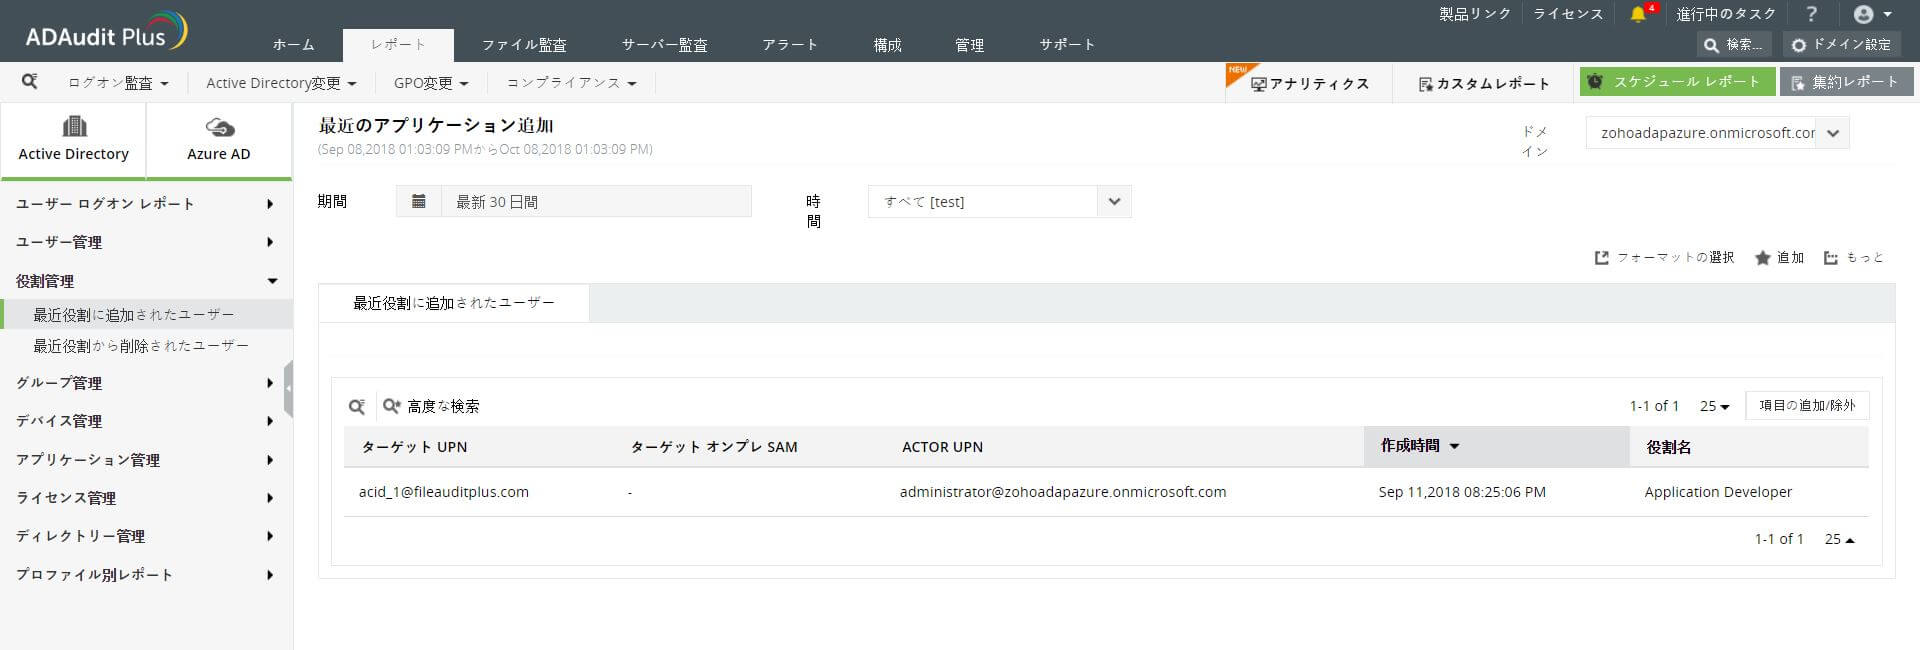Switch to the アラート tab
The image size is (1920, 650).
(790, 45)
